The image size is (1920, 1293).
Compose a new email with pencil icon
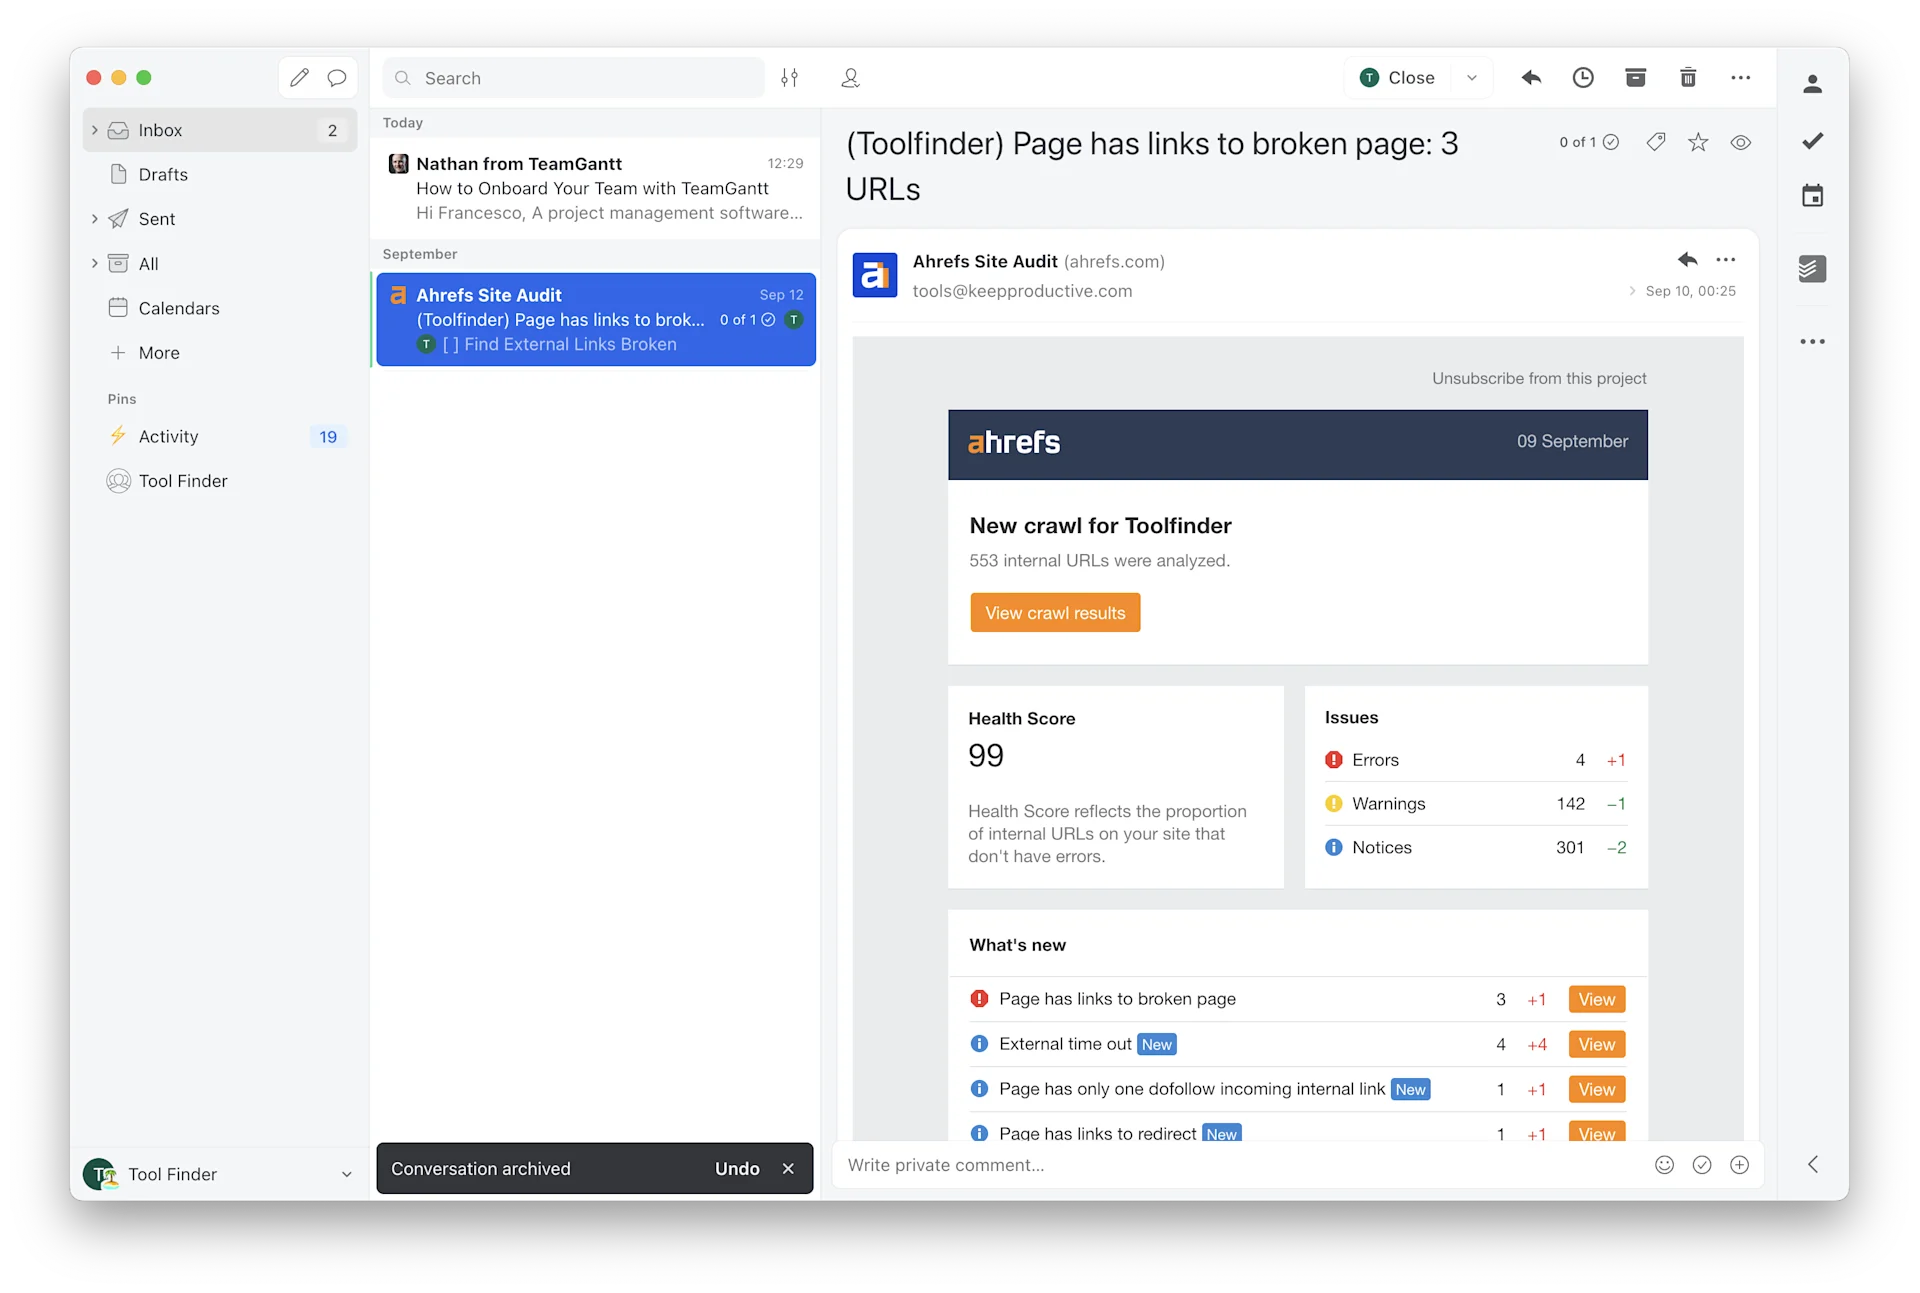[299, 78]
